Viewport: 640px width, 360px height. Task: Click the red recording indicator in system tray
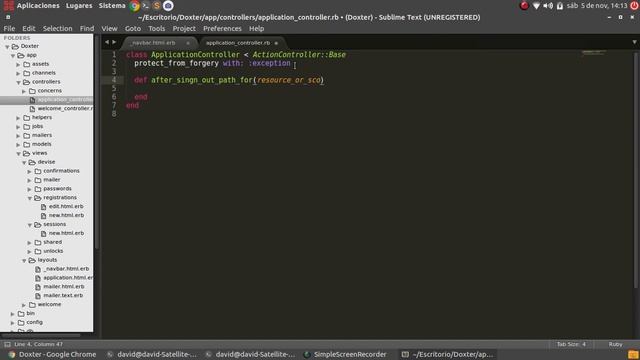(x=524, y=6)
